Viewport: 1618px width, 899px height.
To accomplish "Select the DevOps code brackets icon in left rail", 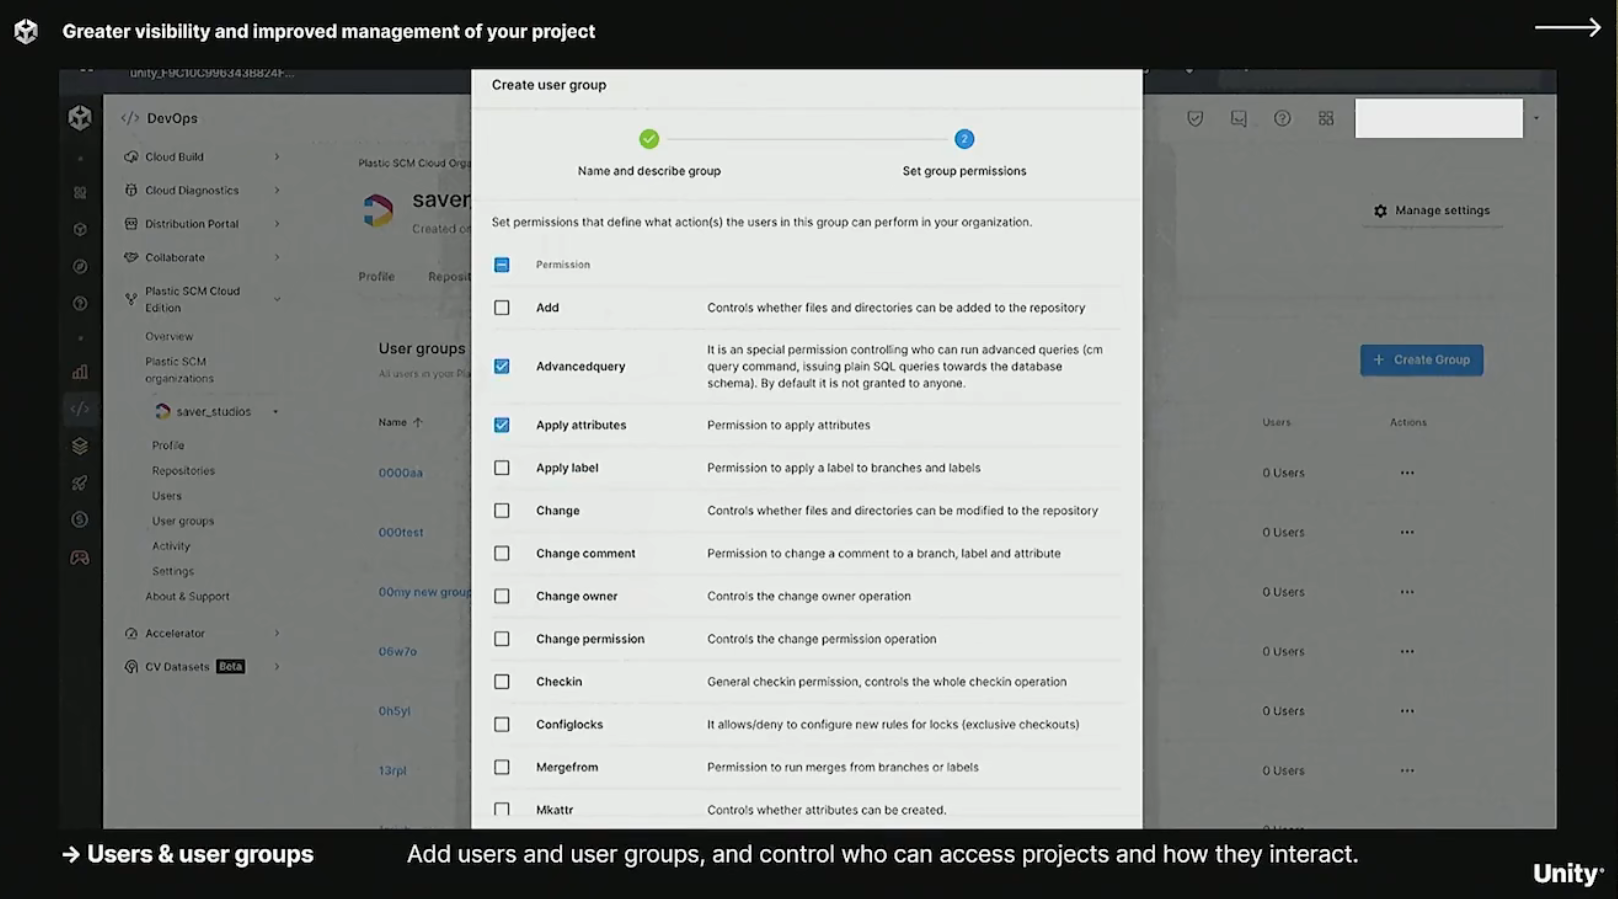I will [80, 408].
